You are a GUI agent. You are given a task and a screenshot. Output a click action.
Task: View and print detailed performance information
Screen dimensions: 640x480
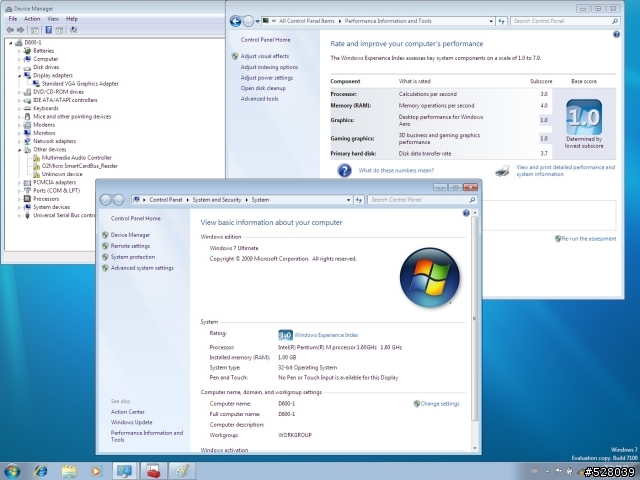(565, 171)
